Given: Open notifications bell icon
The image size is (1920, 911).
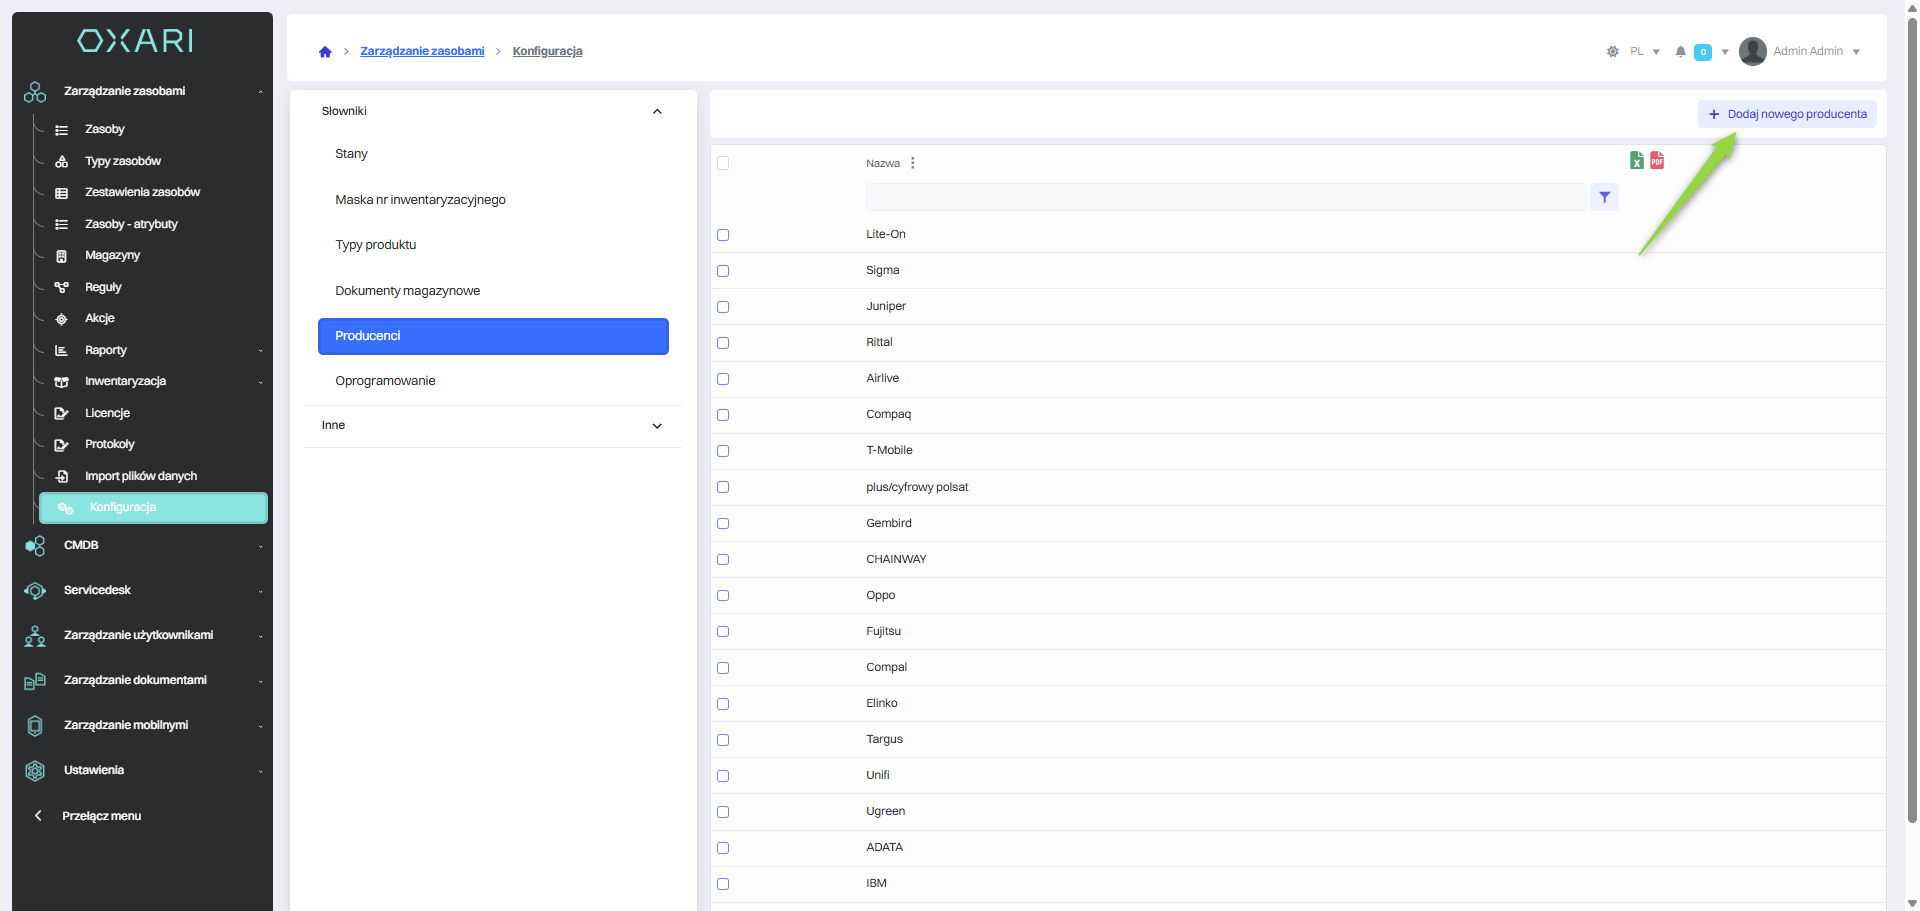Looking at the screenshot, I should coord(1680,52).
